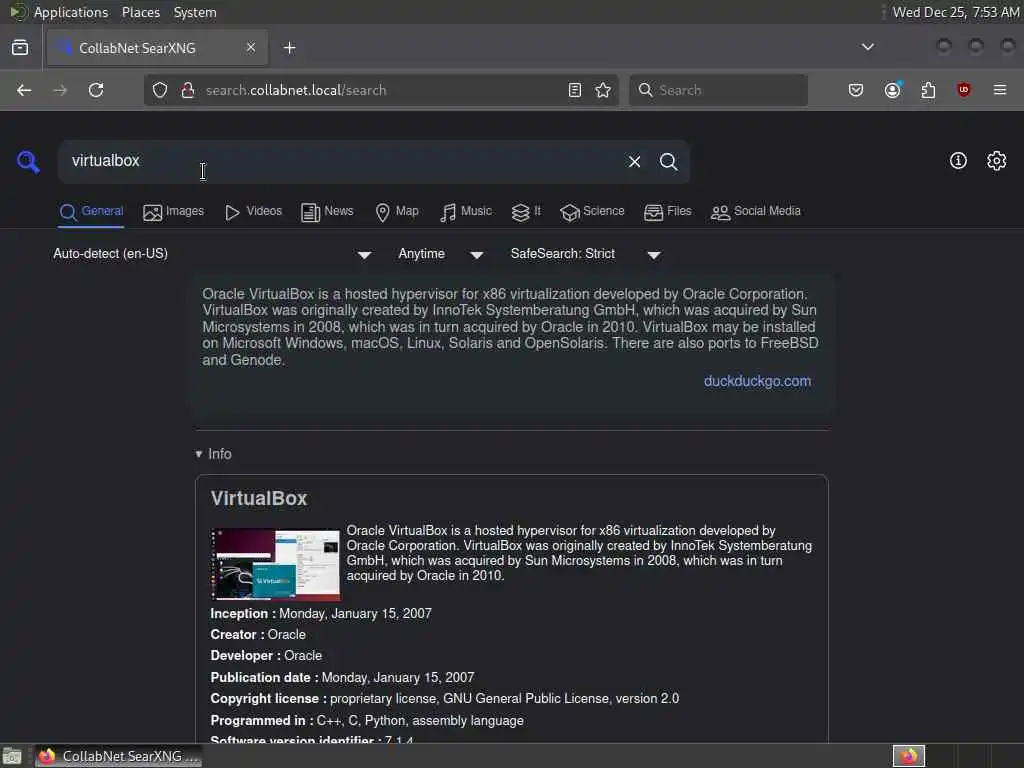The width and height of the screenshot is (1024, 768).
Task: Switch to the Social Media category
Action: (756, 212)
